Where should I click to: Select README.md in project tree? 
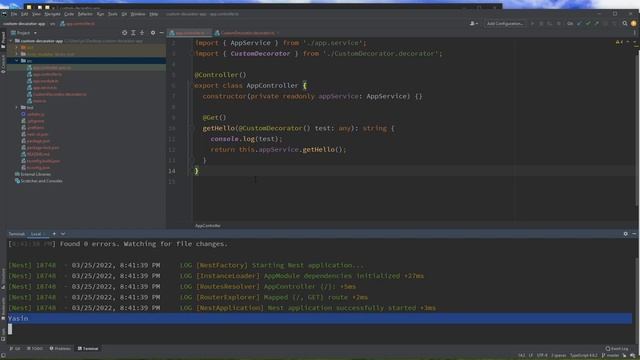(x=38, y=154)
